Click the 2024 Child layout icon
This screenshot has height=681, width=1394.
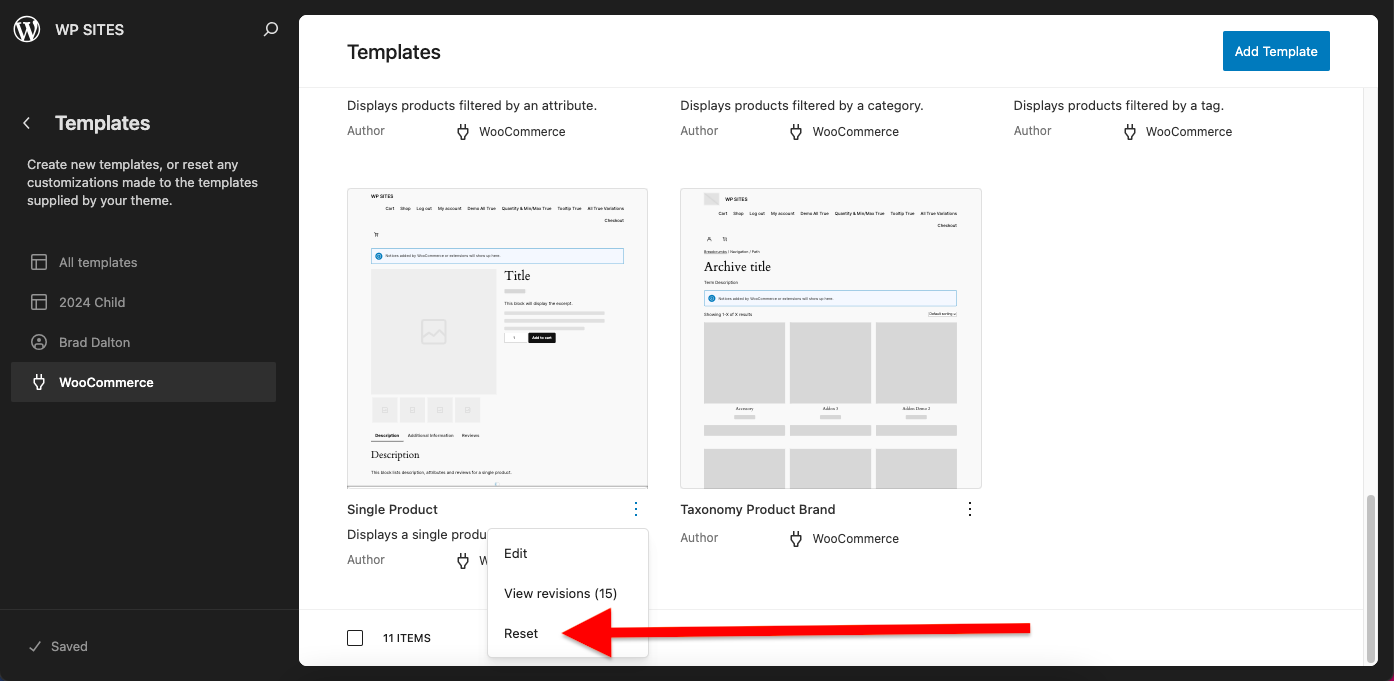(39, 302)
